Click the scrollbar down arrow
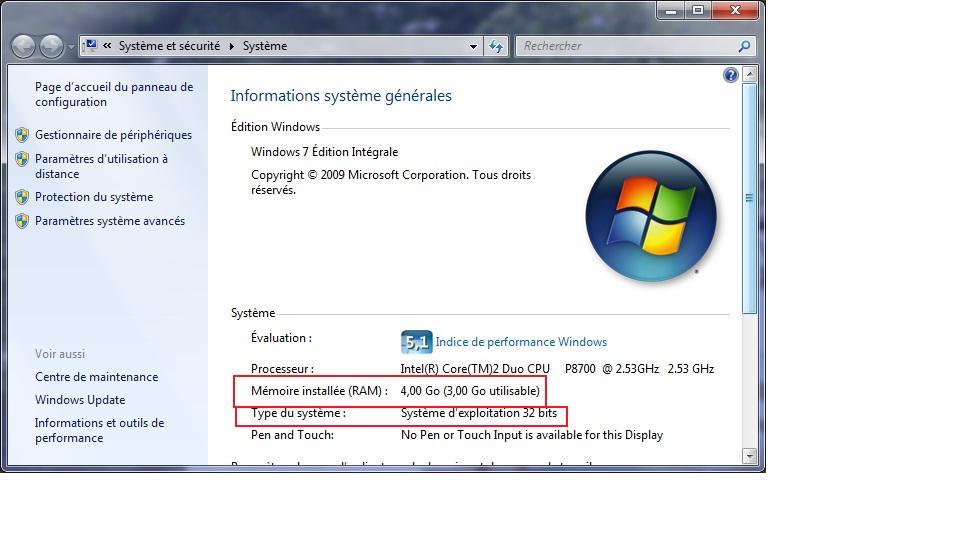 point(750,456)
